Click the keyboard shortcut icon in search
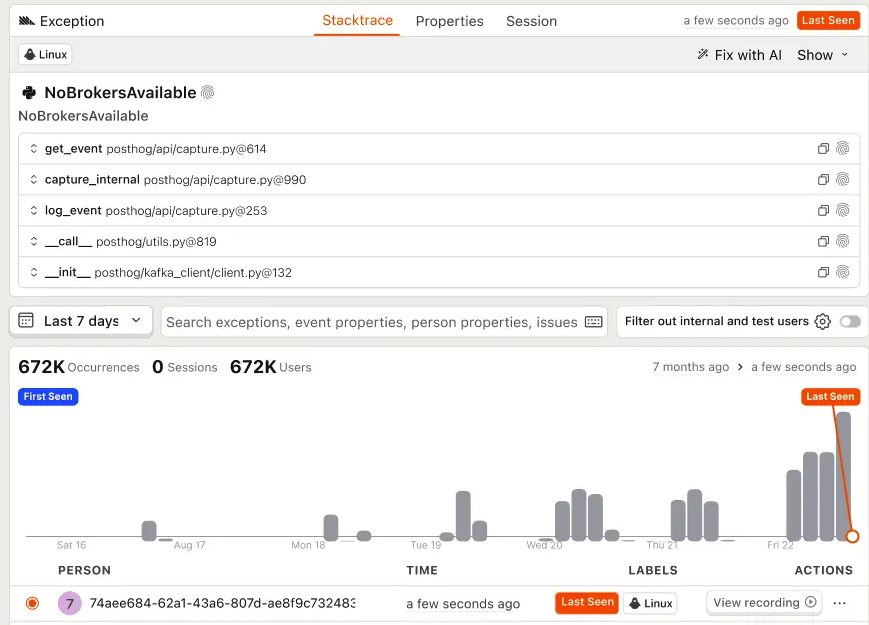Image resolution: width=869 pixels, height=625 pixels. tap(592, 322)
